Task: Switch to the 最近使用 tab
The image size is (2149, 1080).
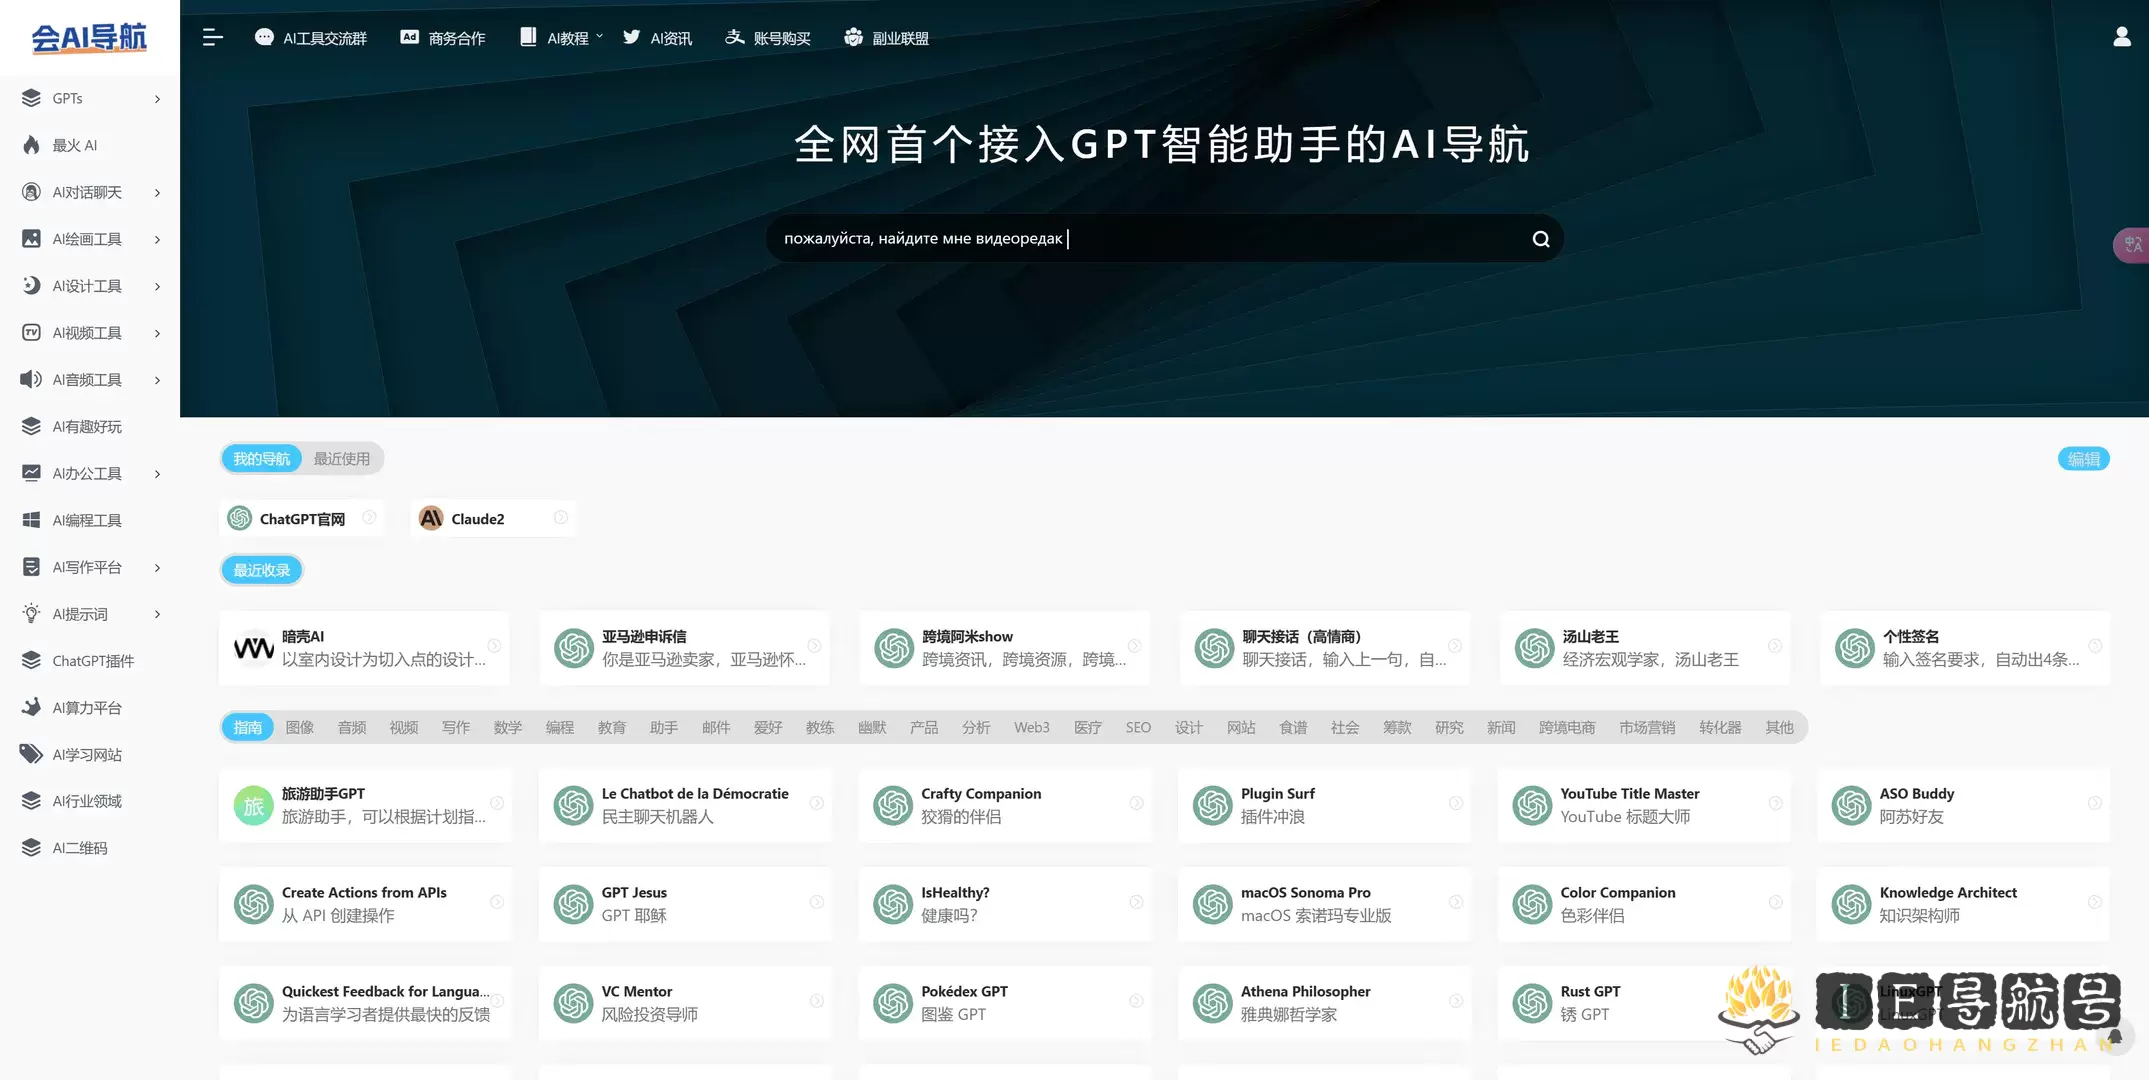Action: [341, 458]
